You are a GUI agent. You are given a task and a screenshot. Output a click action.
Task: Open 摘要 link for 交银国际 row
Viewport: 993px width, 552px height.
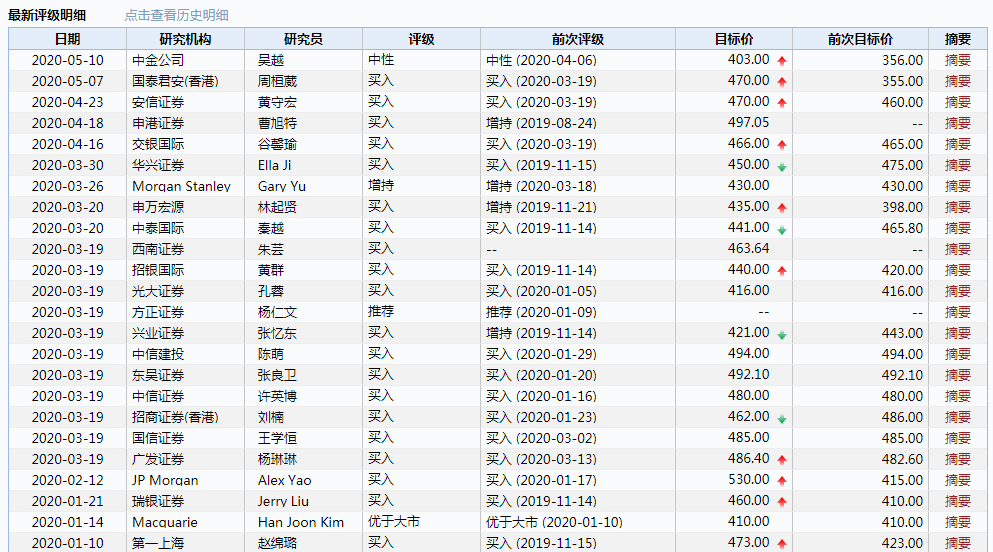pos(958,144)
